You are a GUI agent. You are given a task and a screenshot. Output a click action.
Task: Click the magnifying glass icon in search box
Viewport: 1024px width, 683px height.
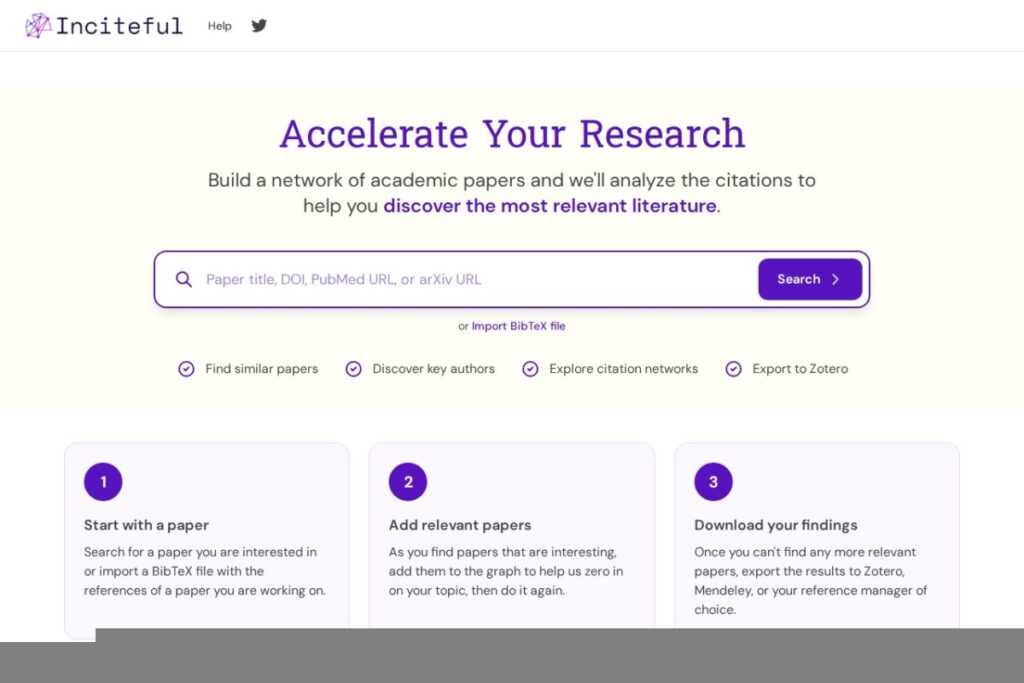point(184,279)
